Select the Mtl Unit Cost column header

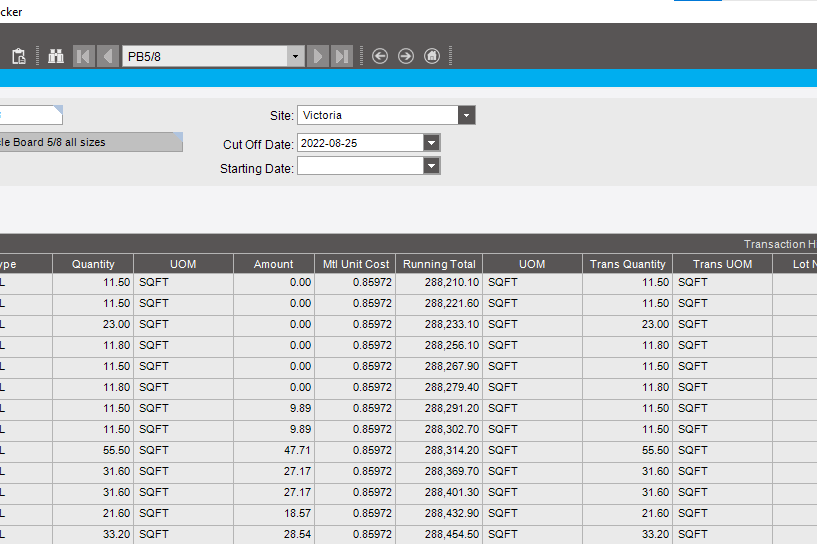pos(356,264)
